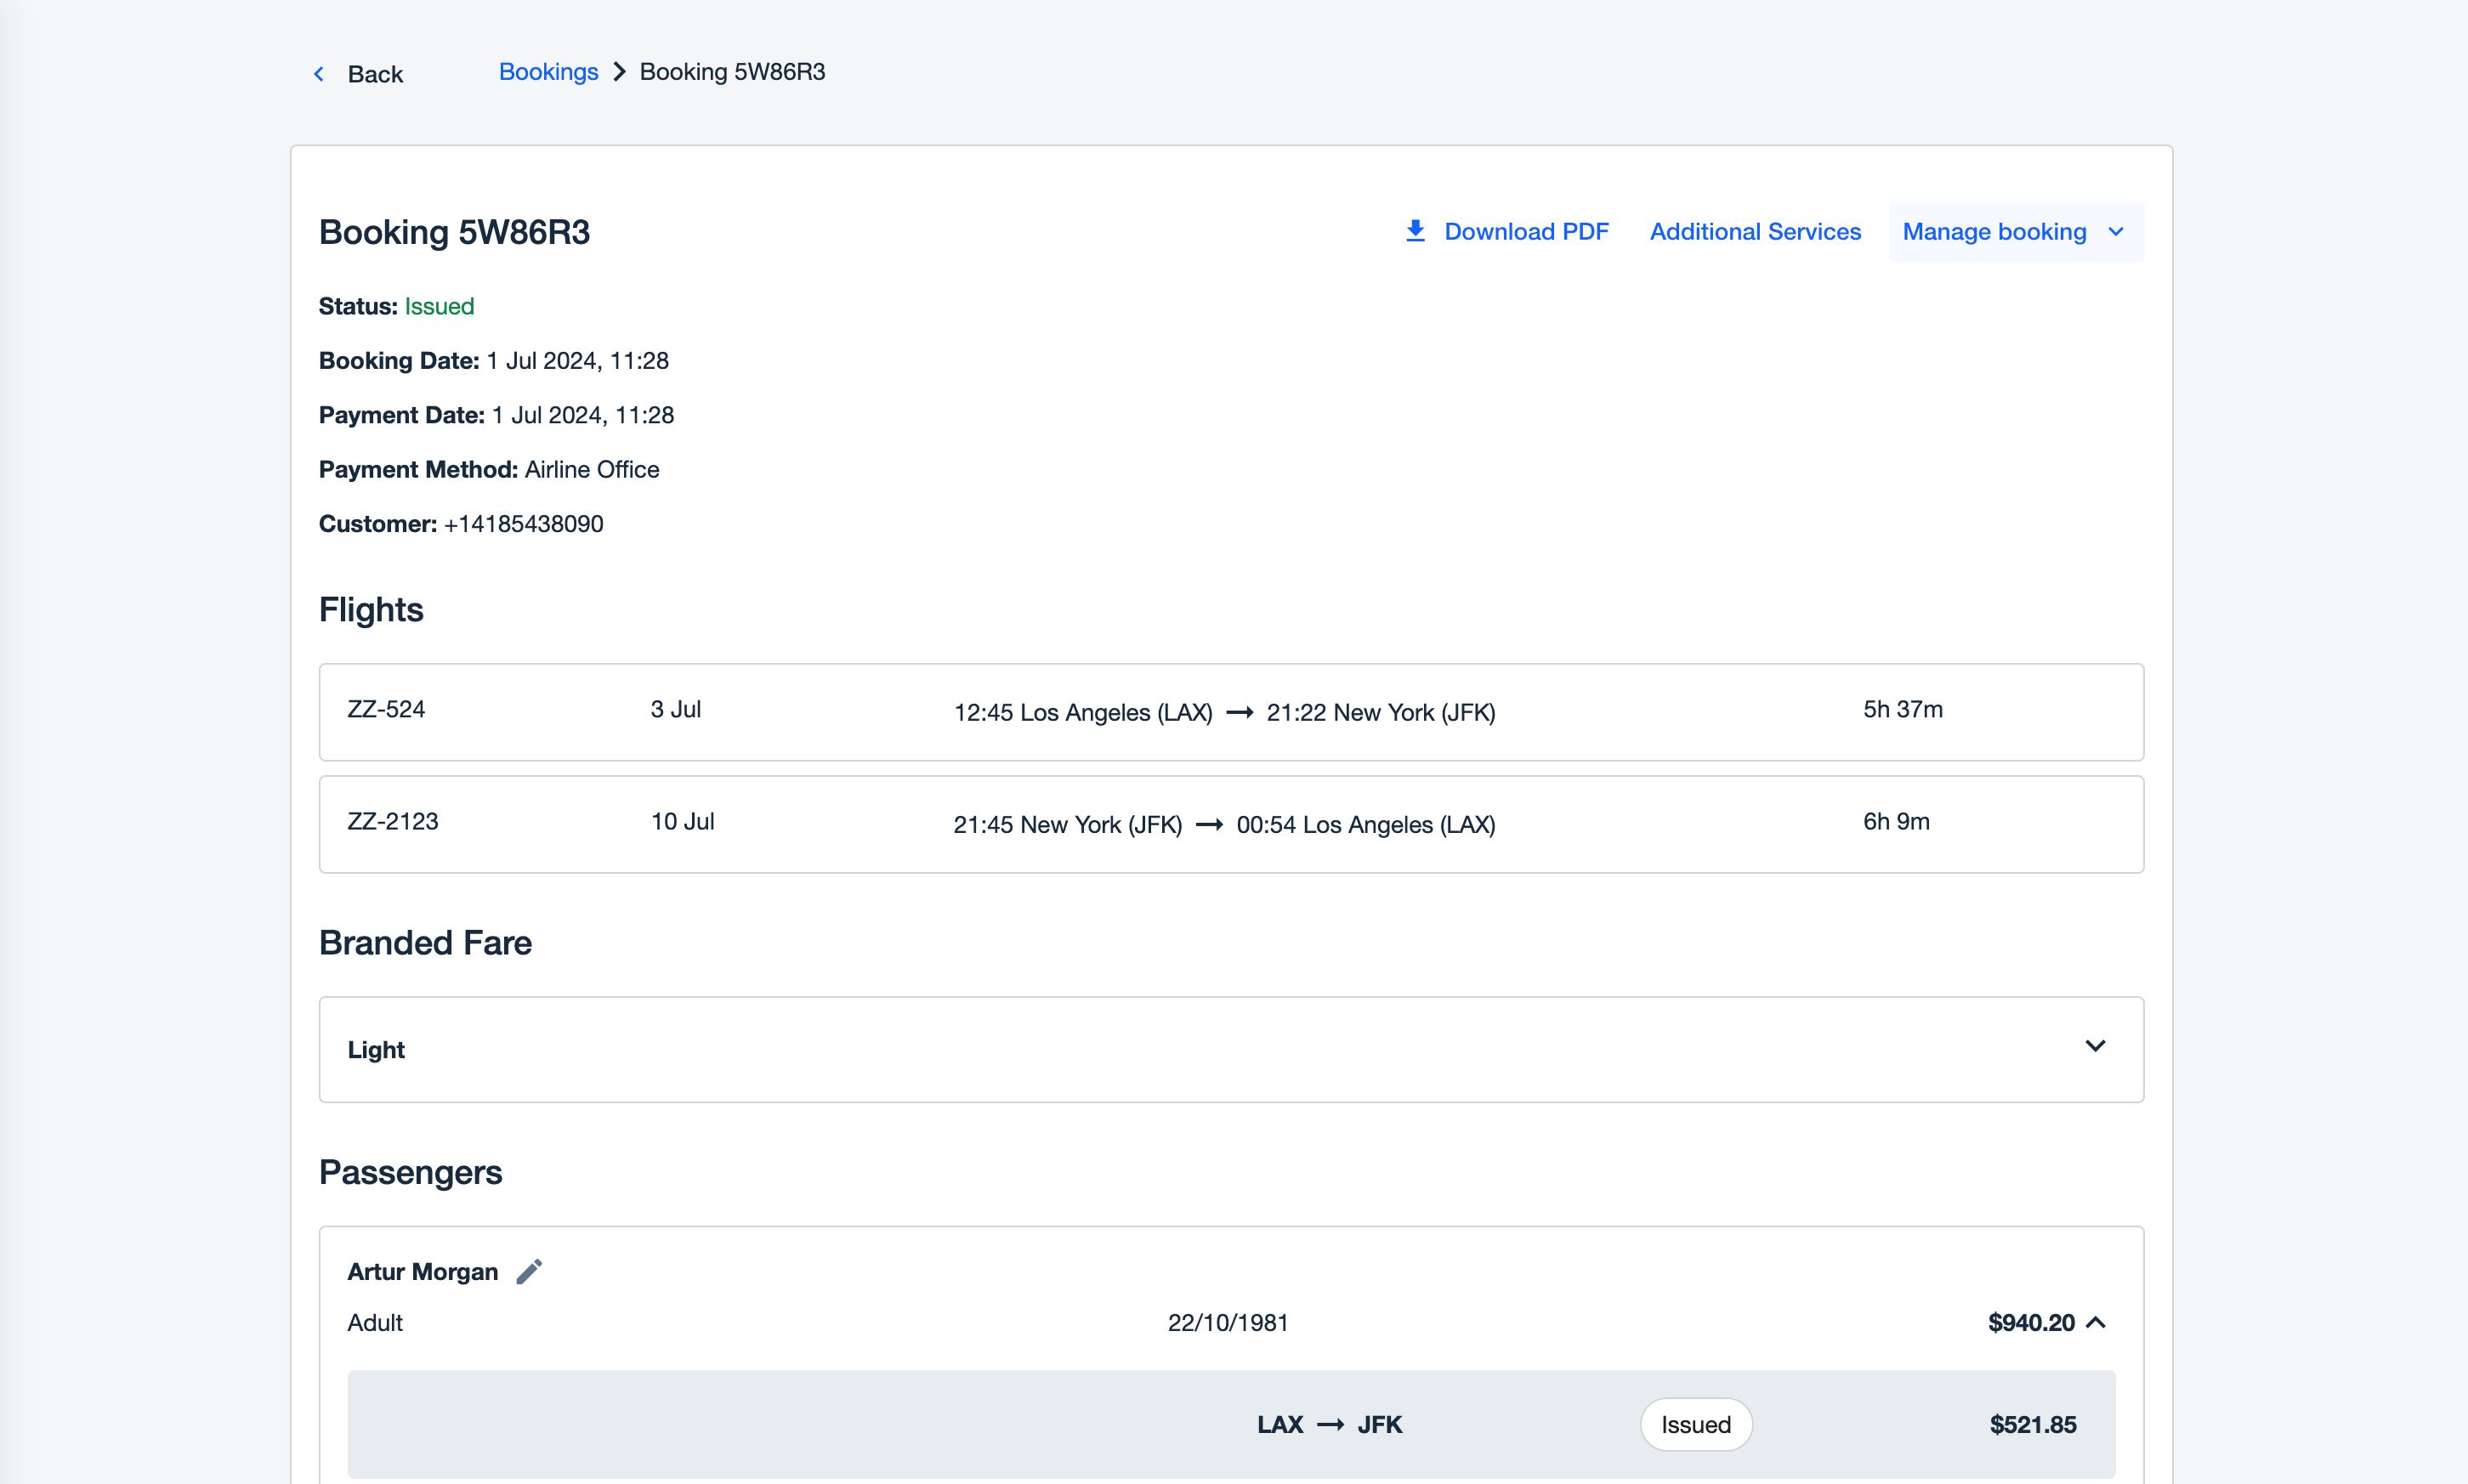Click the Issued status badge on LAX-JFK segment

point(1696,1425)
